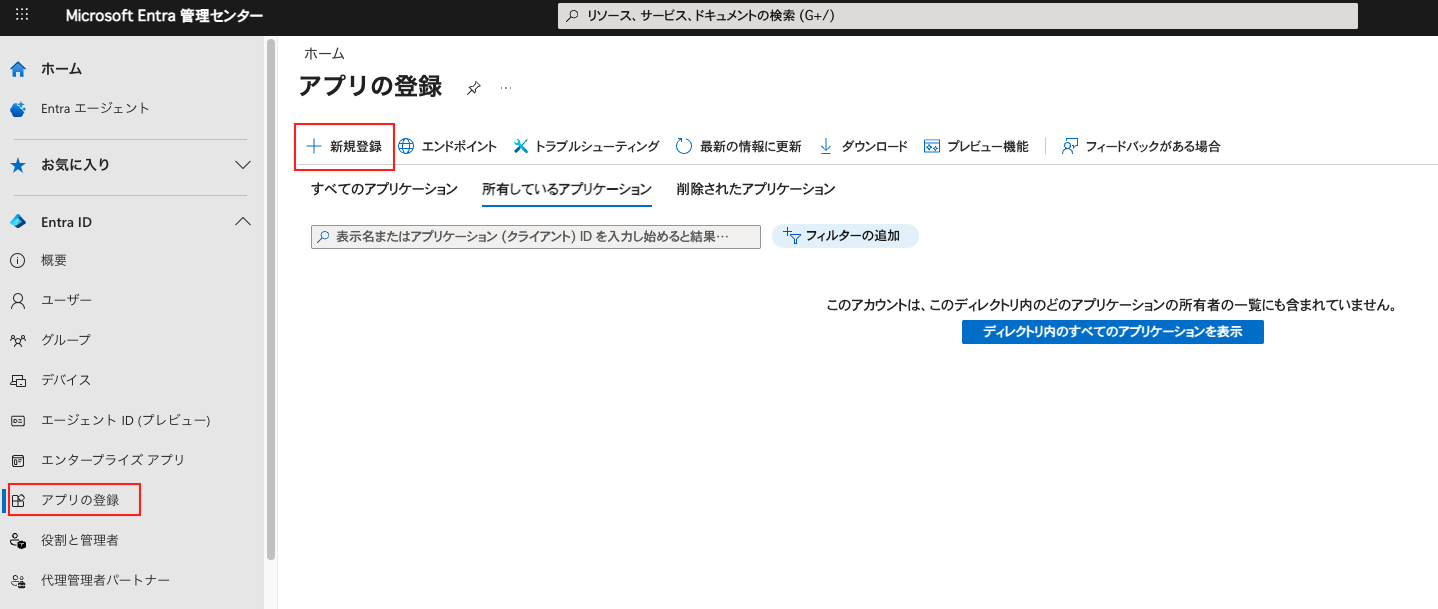Click the 代理管理者パートナー icon
This screenshot has height=609, width=1438.
[18, 581]
